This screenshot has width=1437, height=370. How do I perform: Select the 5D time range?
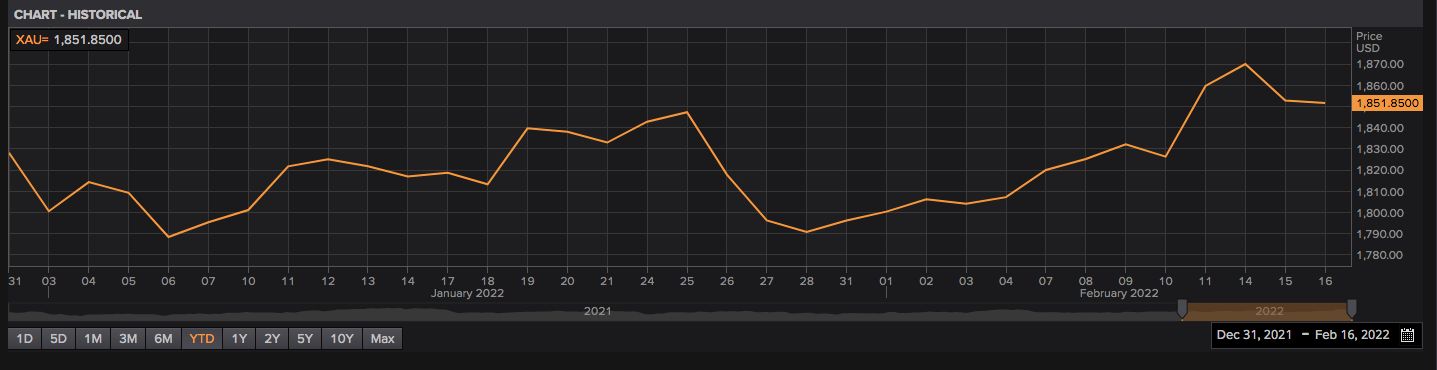coord(59,339)
